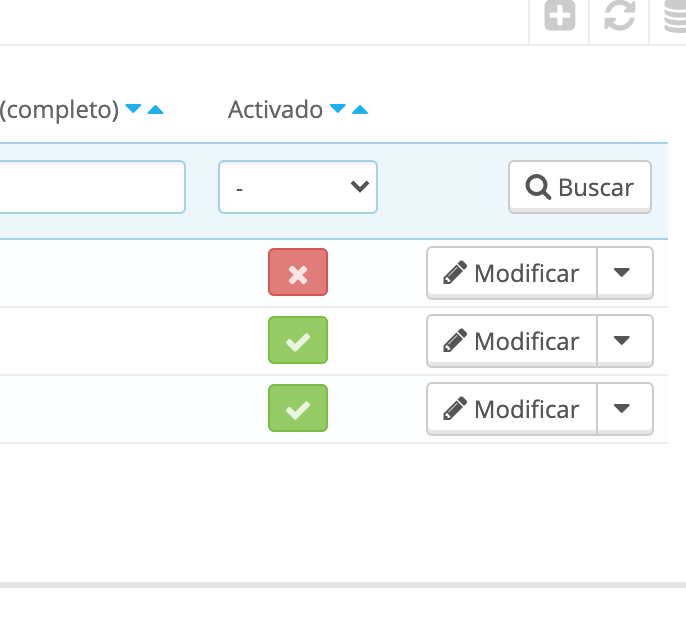Sort Activado column ascending arrow

pyautogui.click(x=360, y=109)
